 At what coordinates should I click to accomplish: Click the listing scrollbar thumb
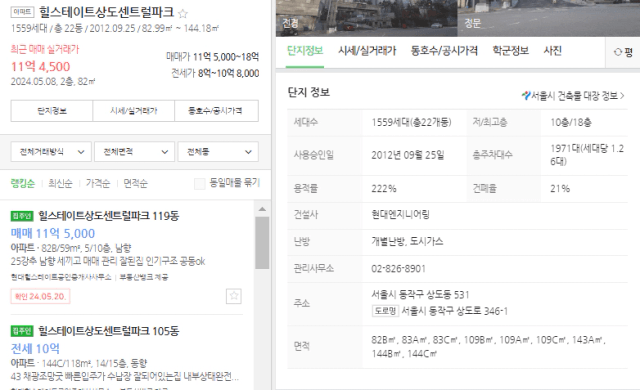pyautogui.click(x=262, y=243)
